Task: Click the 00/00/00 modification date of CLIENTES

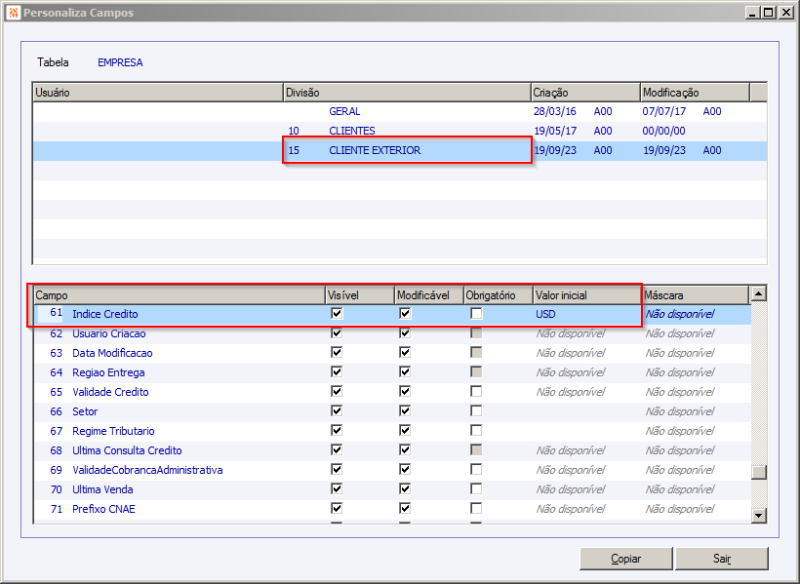Action: coord(664,131)
